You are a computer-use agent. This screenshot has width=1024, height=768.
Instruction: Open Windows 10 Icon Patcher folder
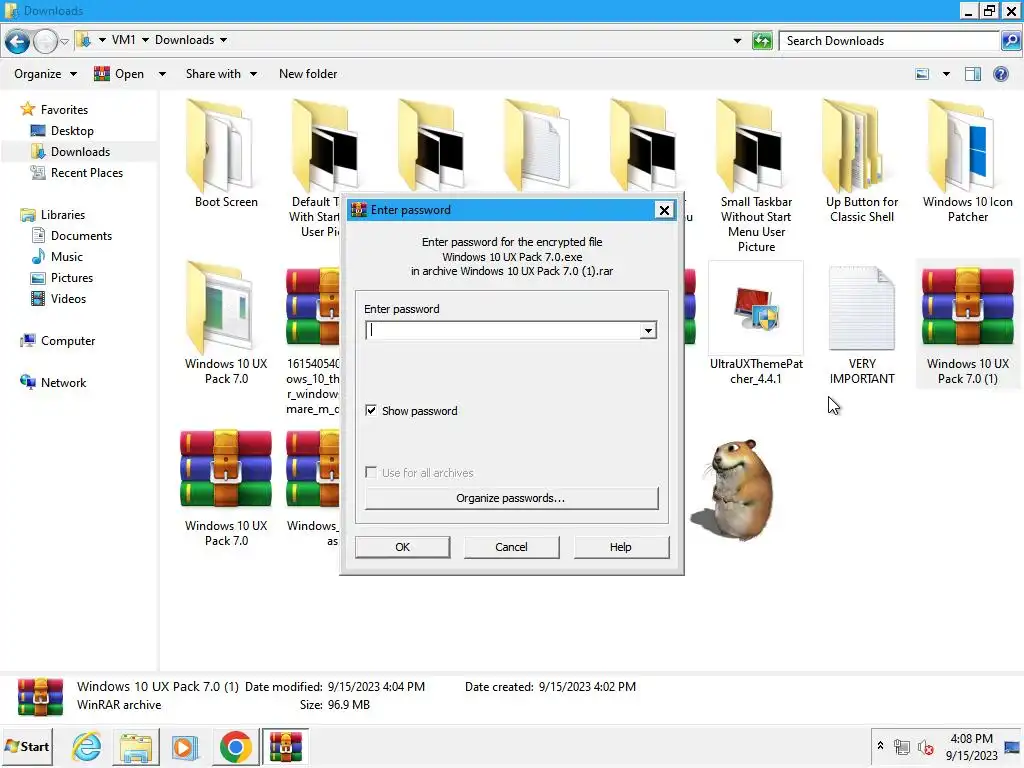click(x=967, y=161)
